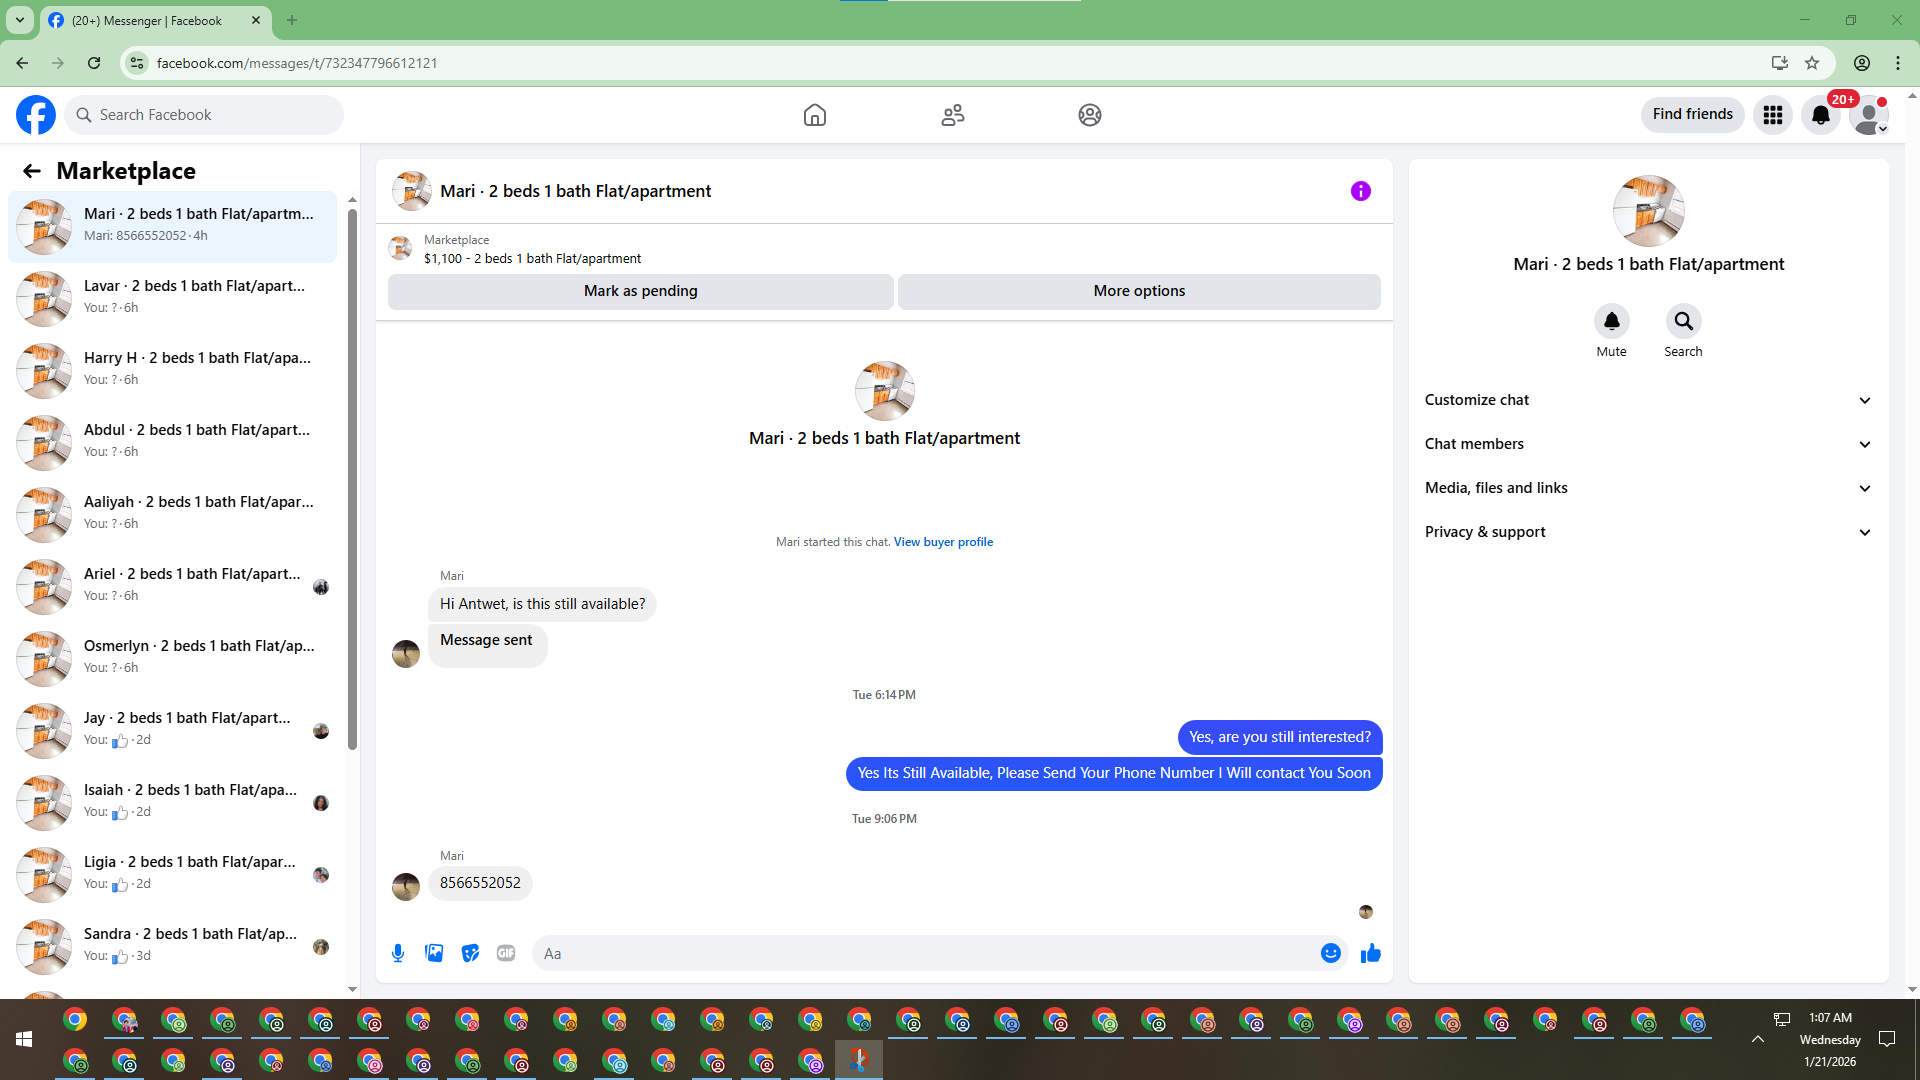The width and height of the screenshot is (1920, 1080).
Task: Expand Chat members section
Action: point(1649,444)
